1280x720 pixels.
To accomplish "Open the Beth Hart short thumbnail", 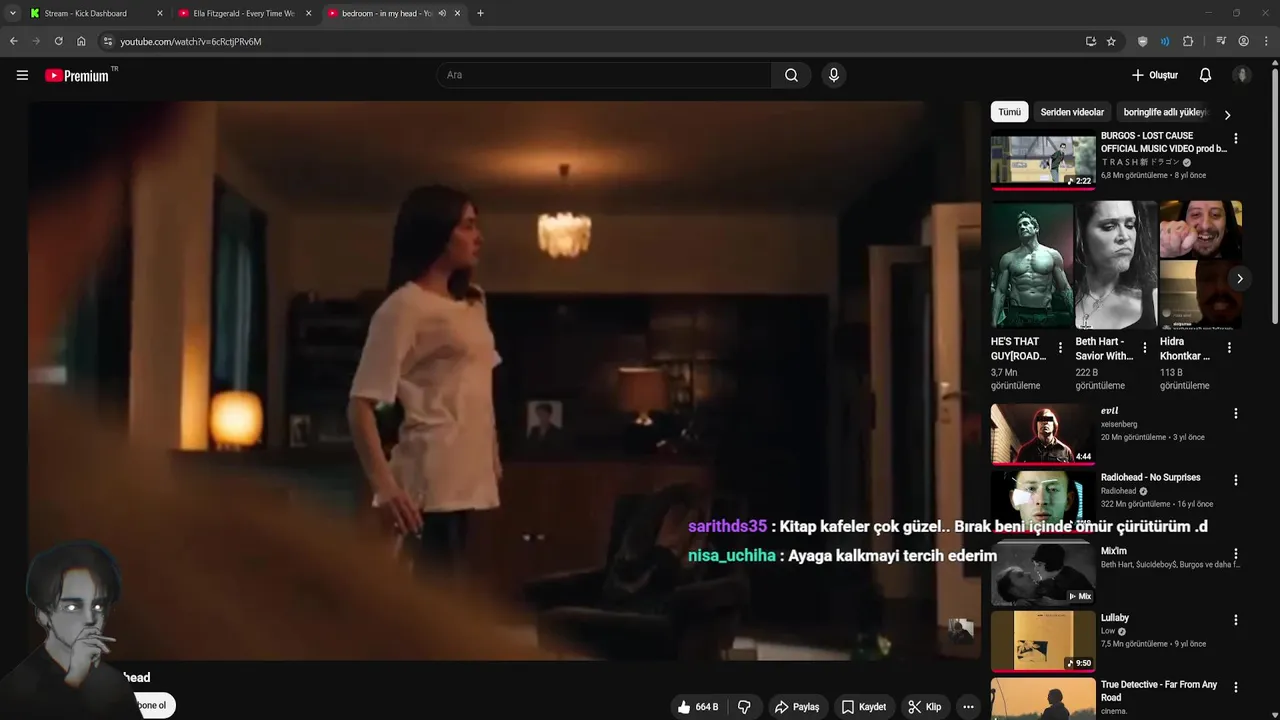I will click(x=1116, y=265).
